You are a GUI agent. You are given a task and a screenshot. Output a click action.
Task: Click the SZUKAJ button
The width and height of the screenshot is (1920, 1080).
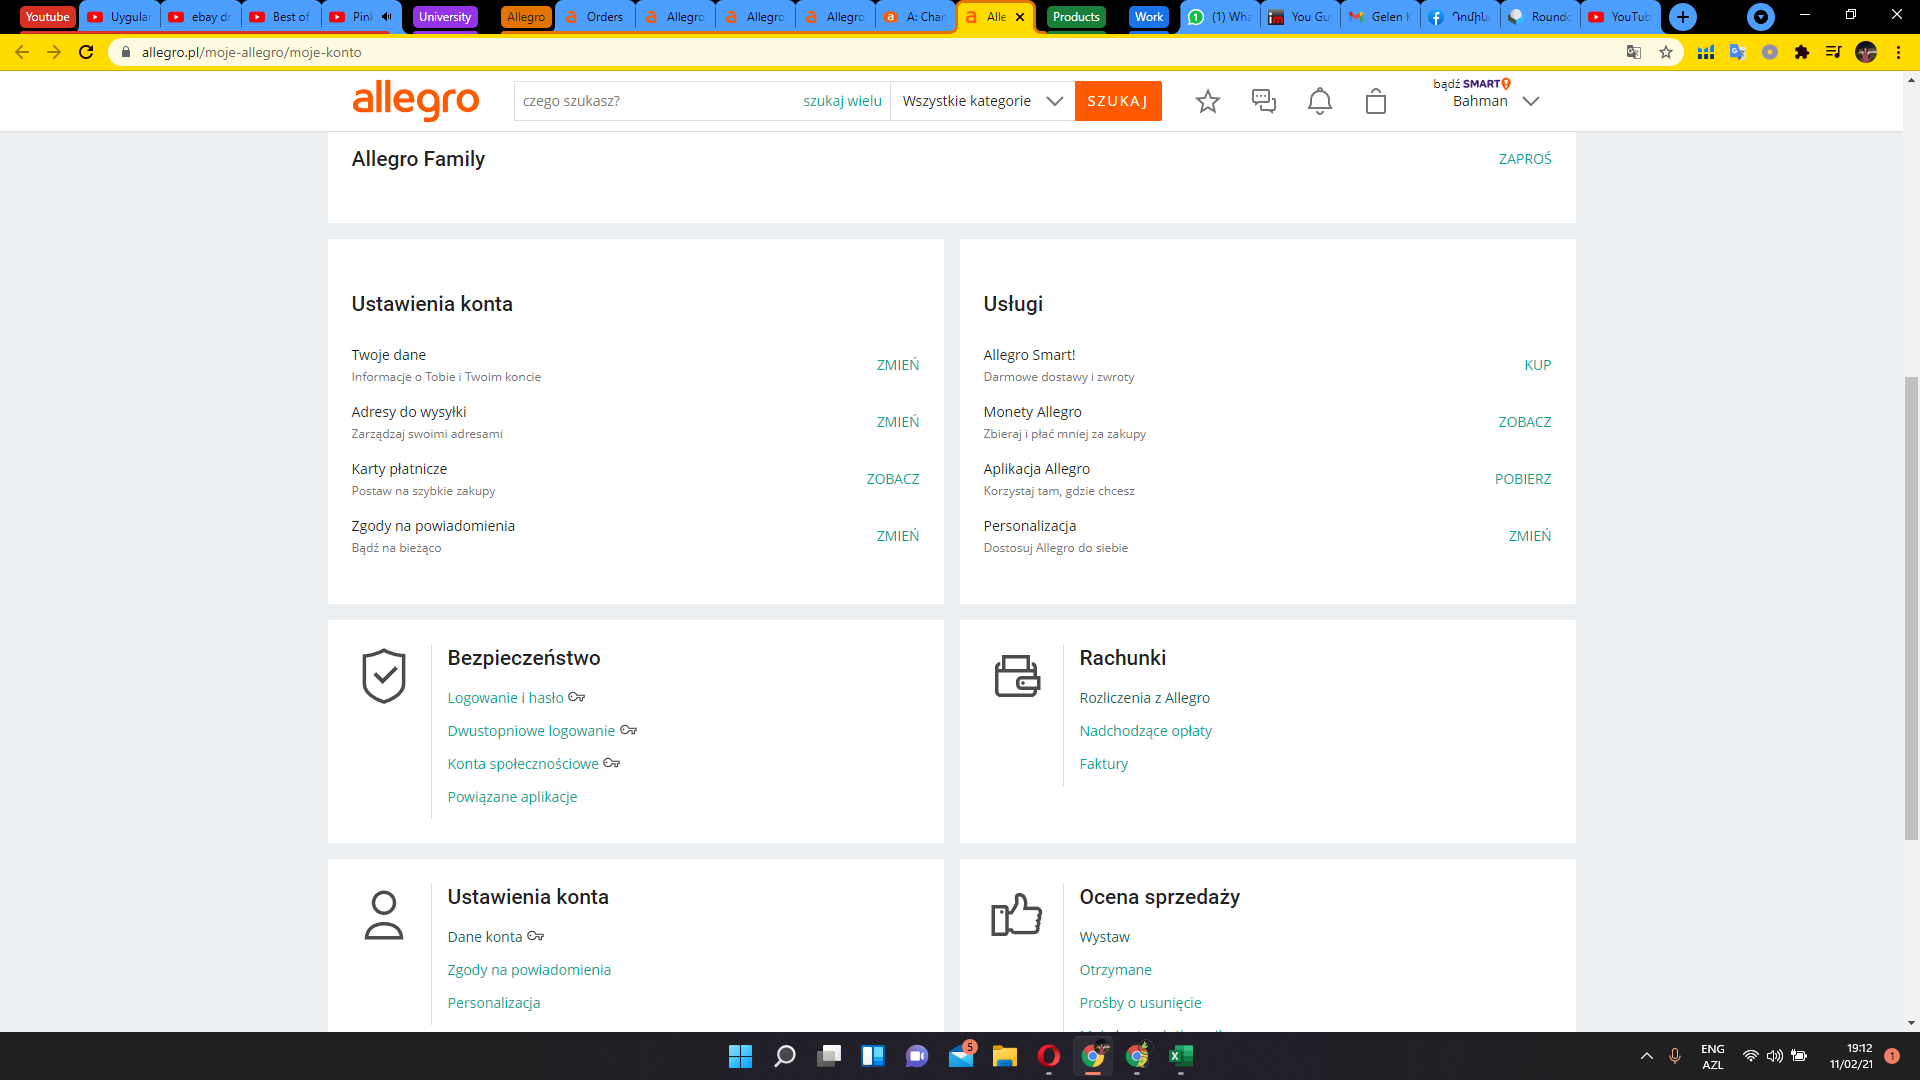click(1117, 101)
